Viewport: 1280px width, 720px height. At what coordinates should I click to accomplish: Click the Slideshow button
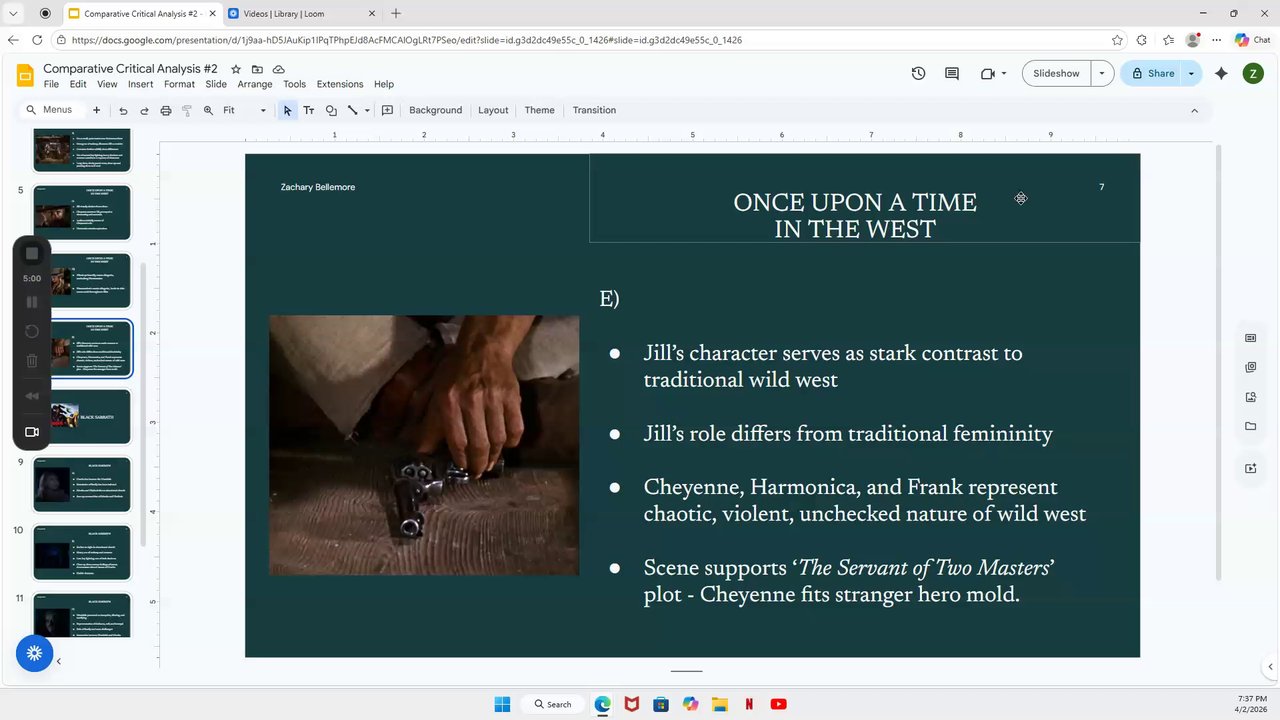coord(1056,73)
